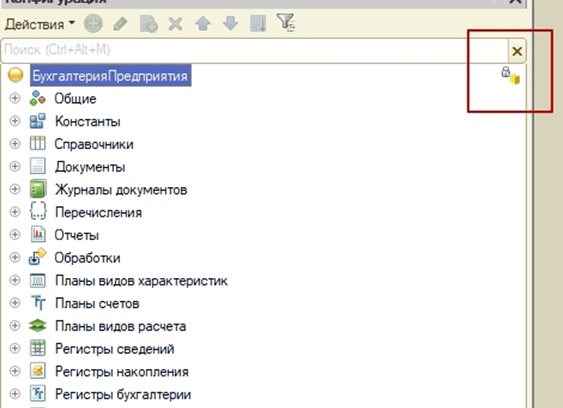
Task: Expand the Регистры сведений branch
Action: [x=15, y=348]
